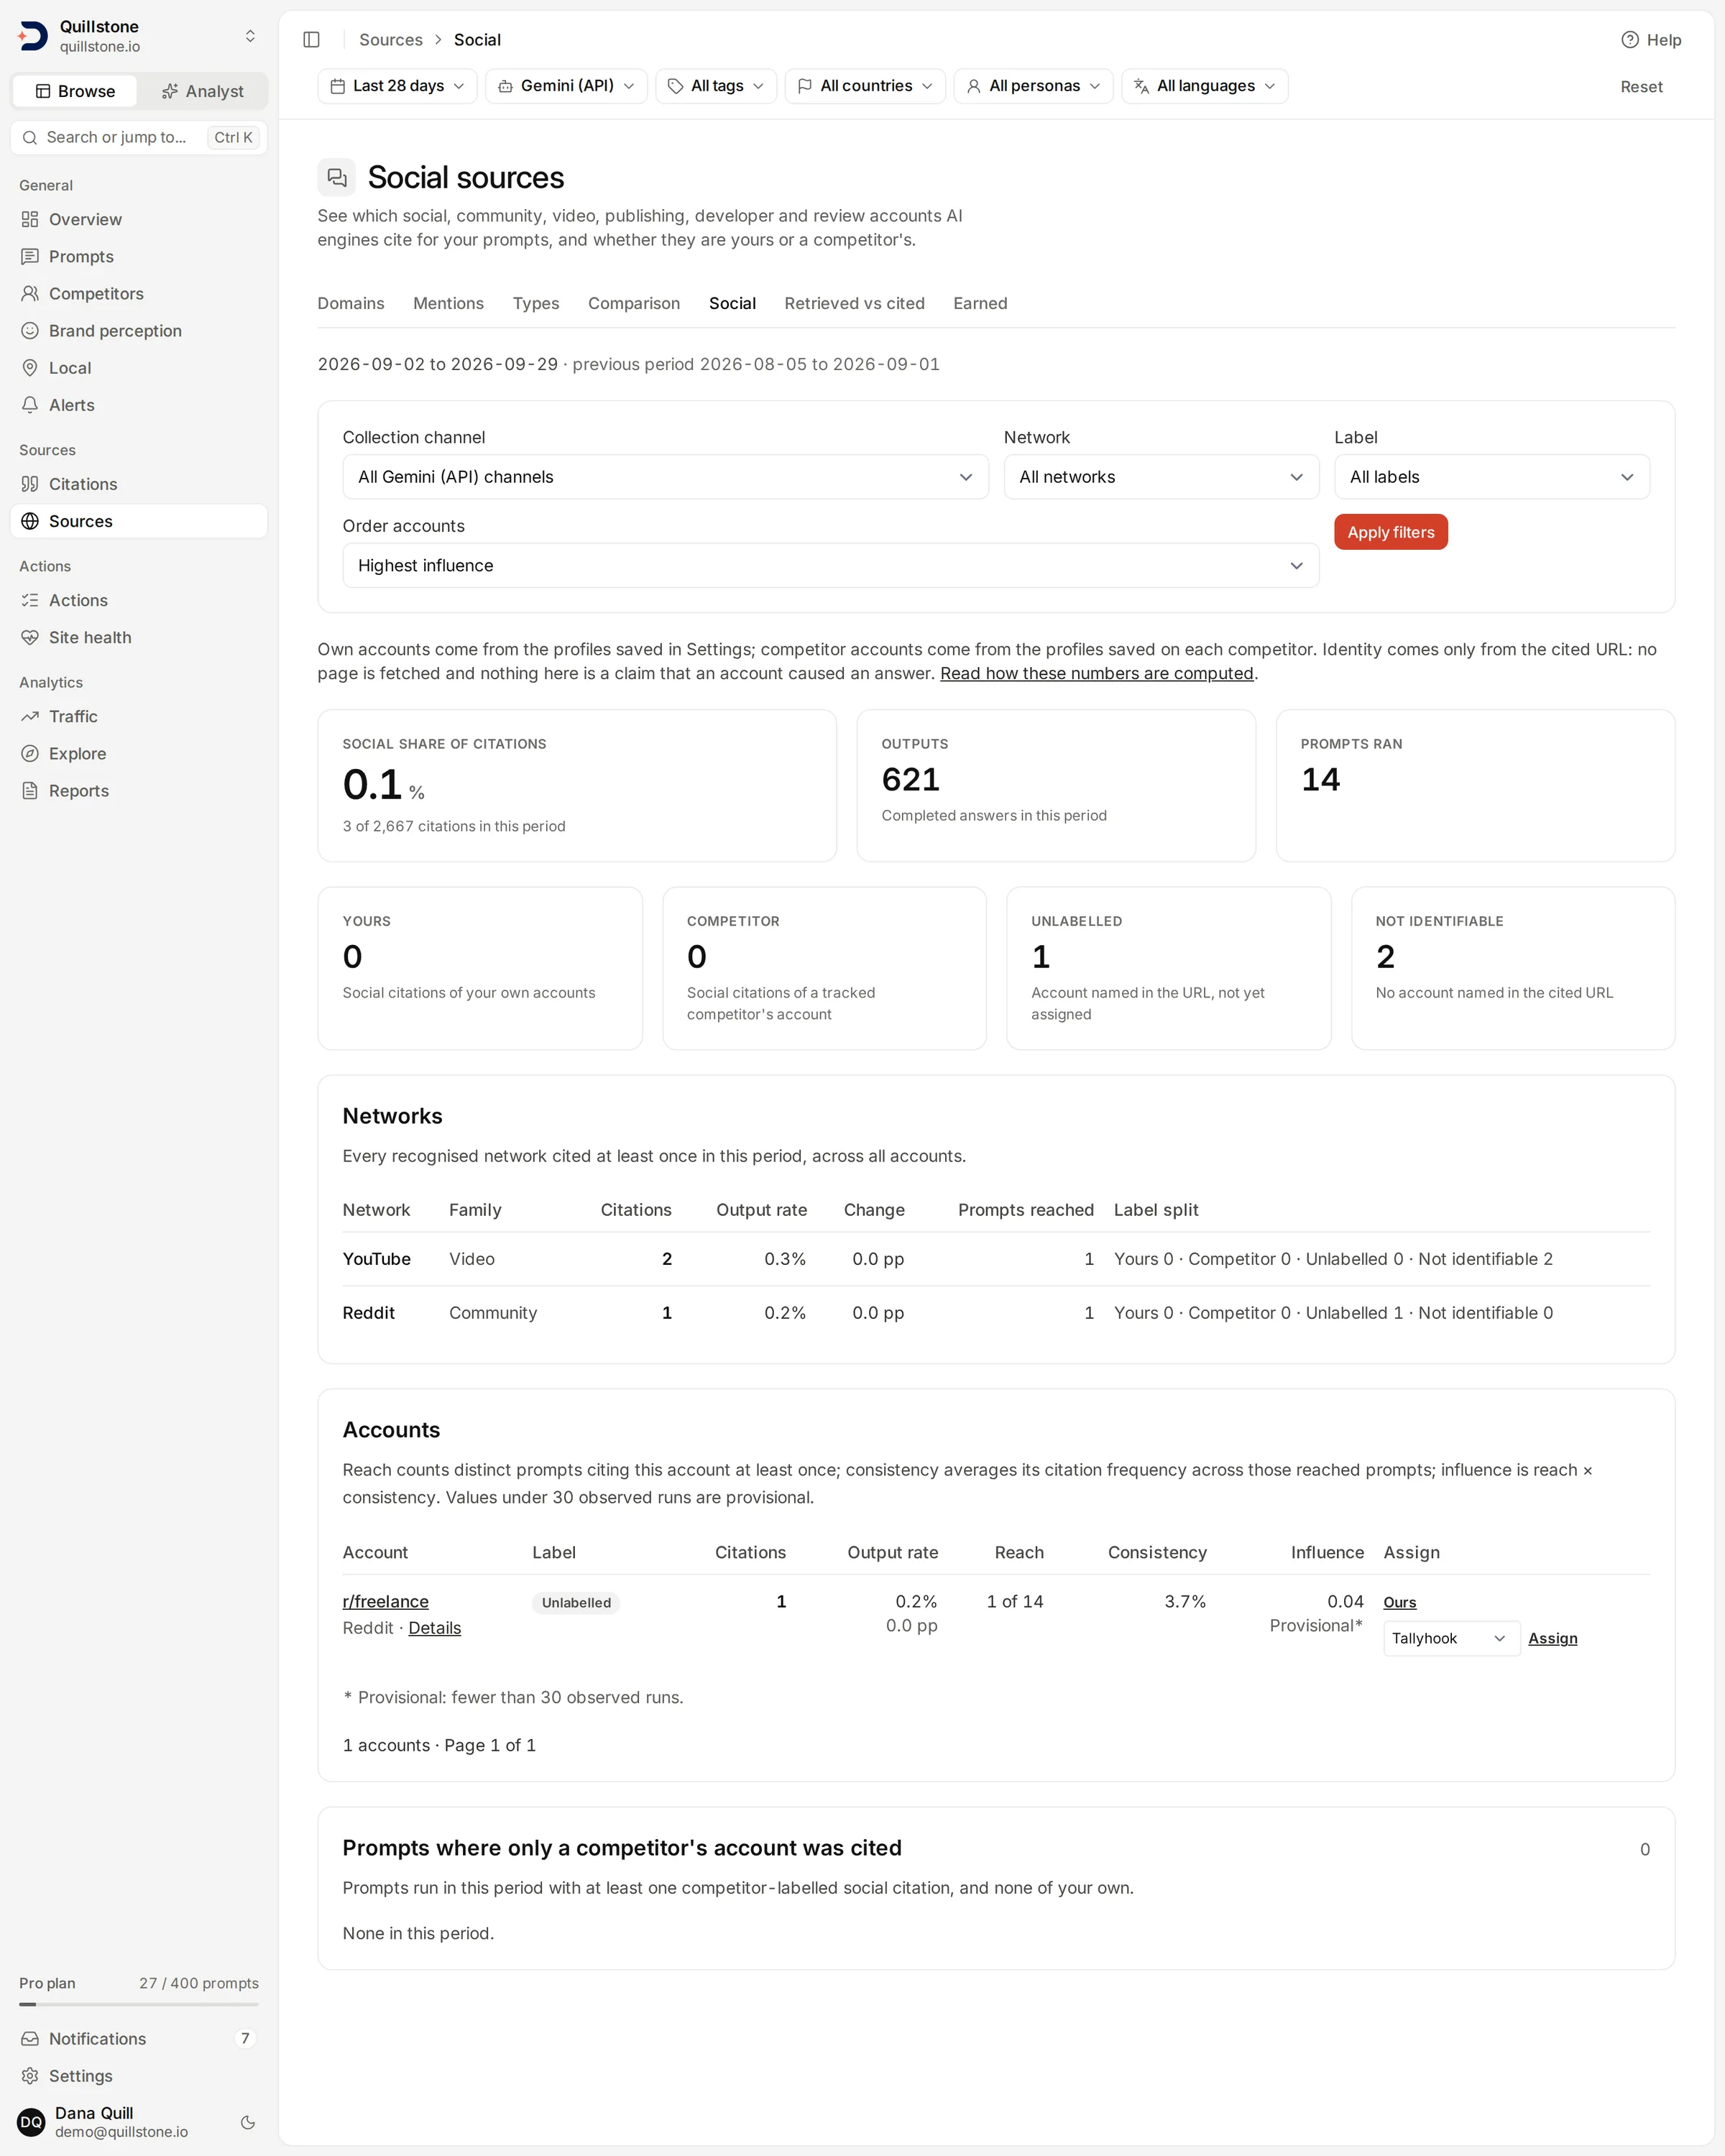This screenshot has width=1725, height=2156.
Task: Go to Competitors page
Action: pyautogui.click(x=139, y=294)
